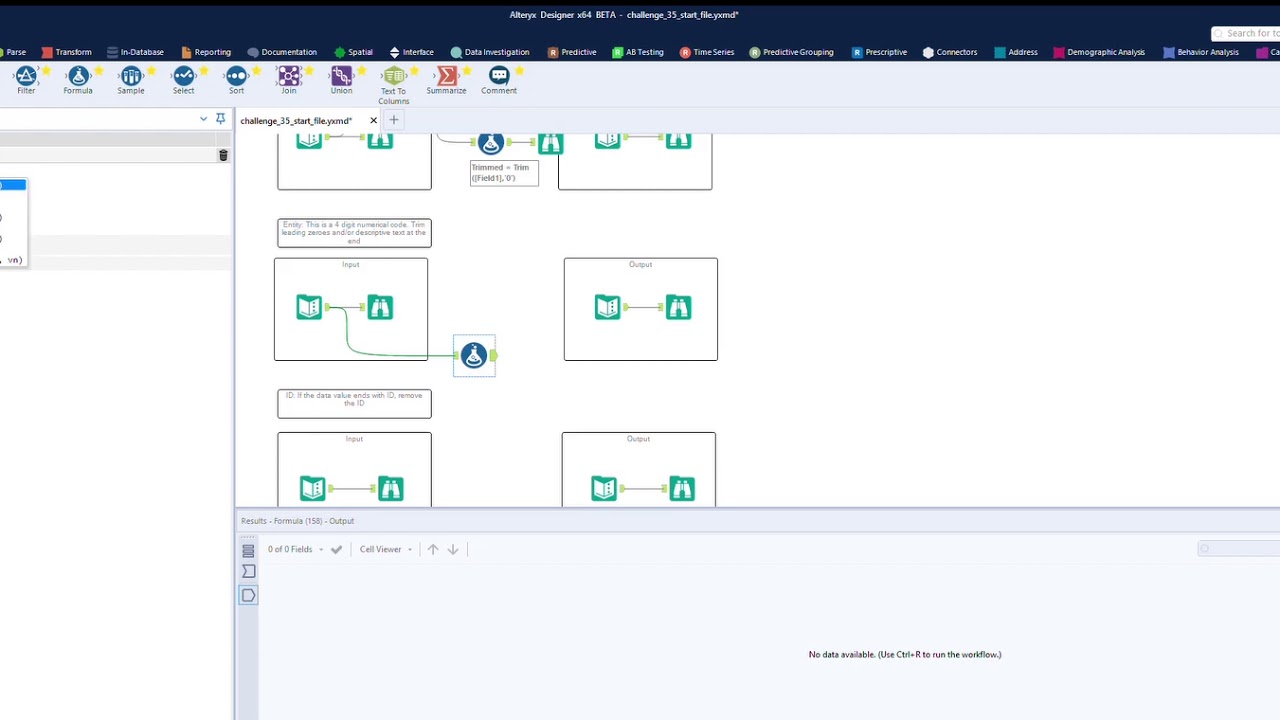1280x720 pixels.
Task: Open the Connectors tool category
Action: pos(950,52)
